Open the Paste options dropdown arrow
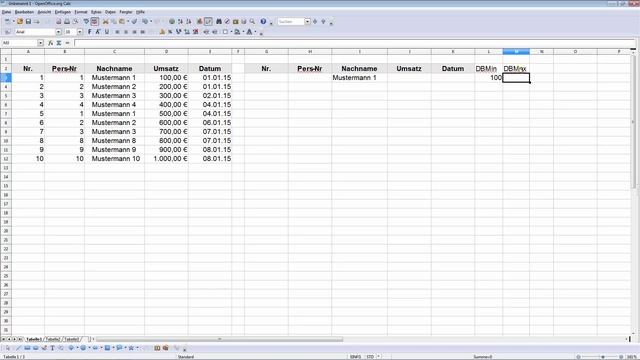The width and height of the screenshot is (640, 360). point(128,21)
